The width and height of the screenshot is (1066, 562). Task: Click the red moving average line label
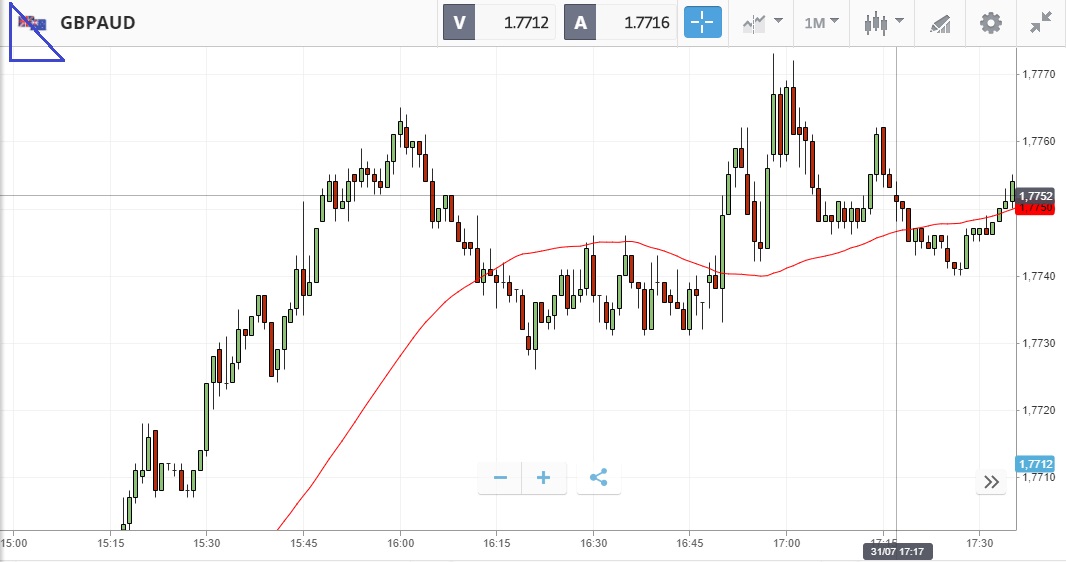pyautogui.click(x=1034, y=209)
